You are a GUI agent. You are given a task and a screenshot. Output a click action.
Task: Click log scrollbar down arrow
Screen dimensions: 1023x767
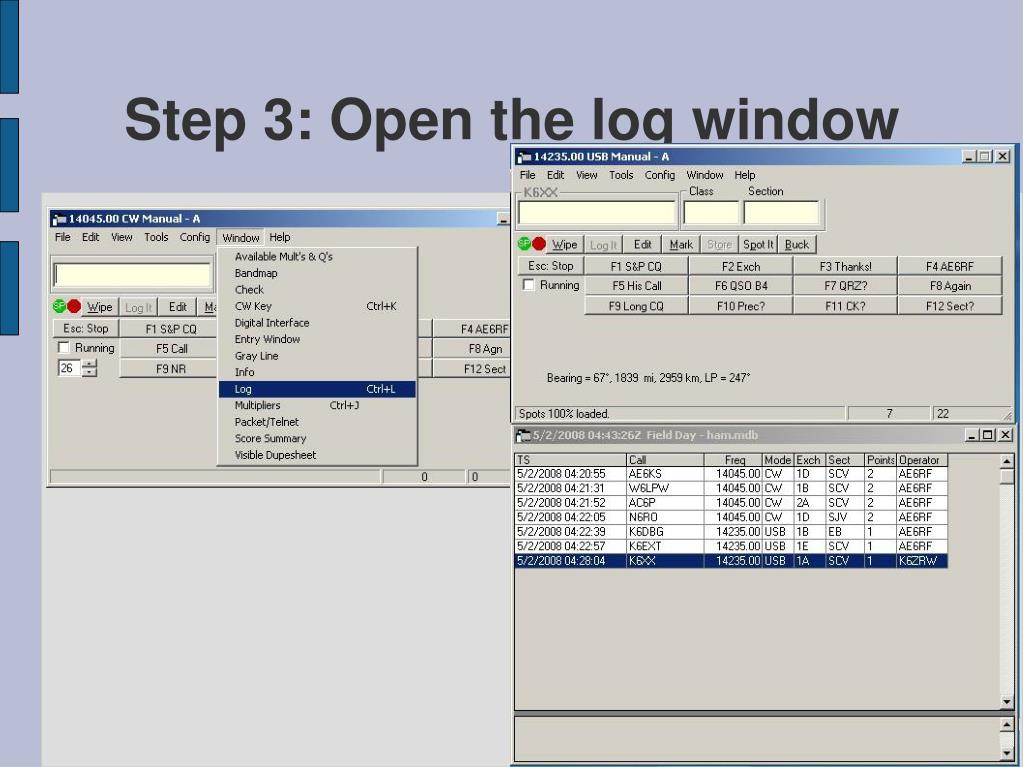[1006, 702]
